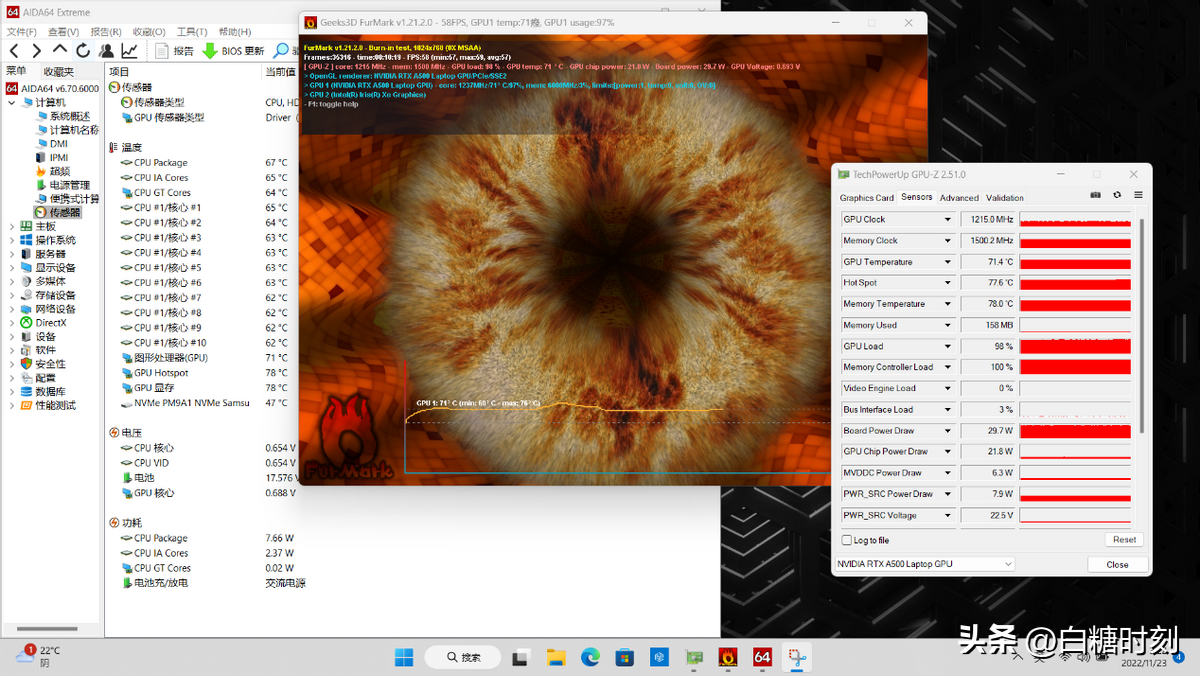This screenshot has height=676, width=1200.
Task: Take a GPU-Z screenshot with camera icon
Action: 1096,195
